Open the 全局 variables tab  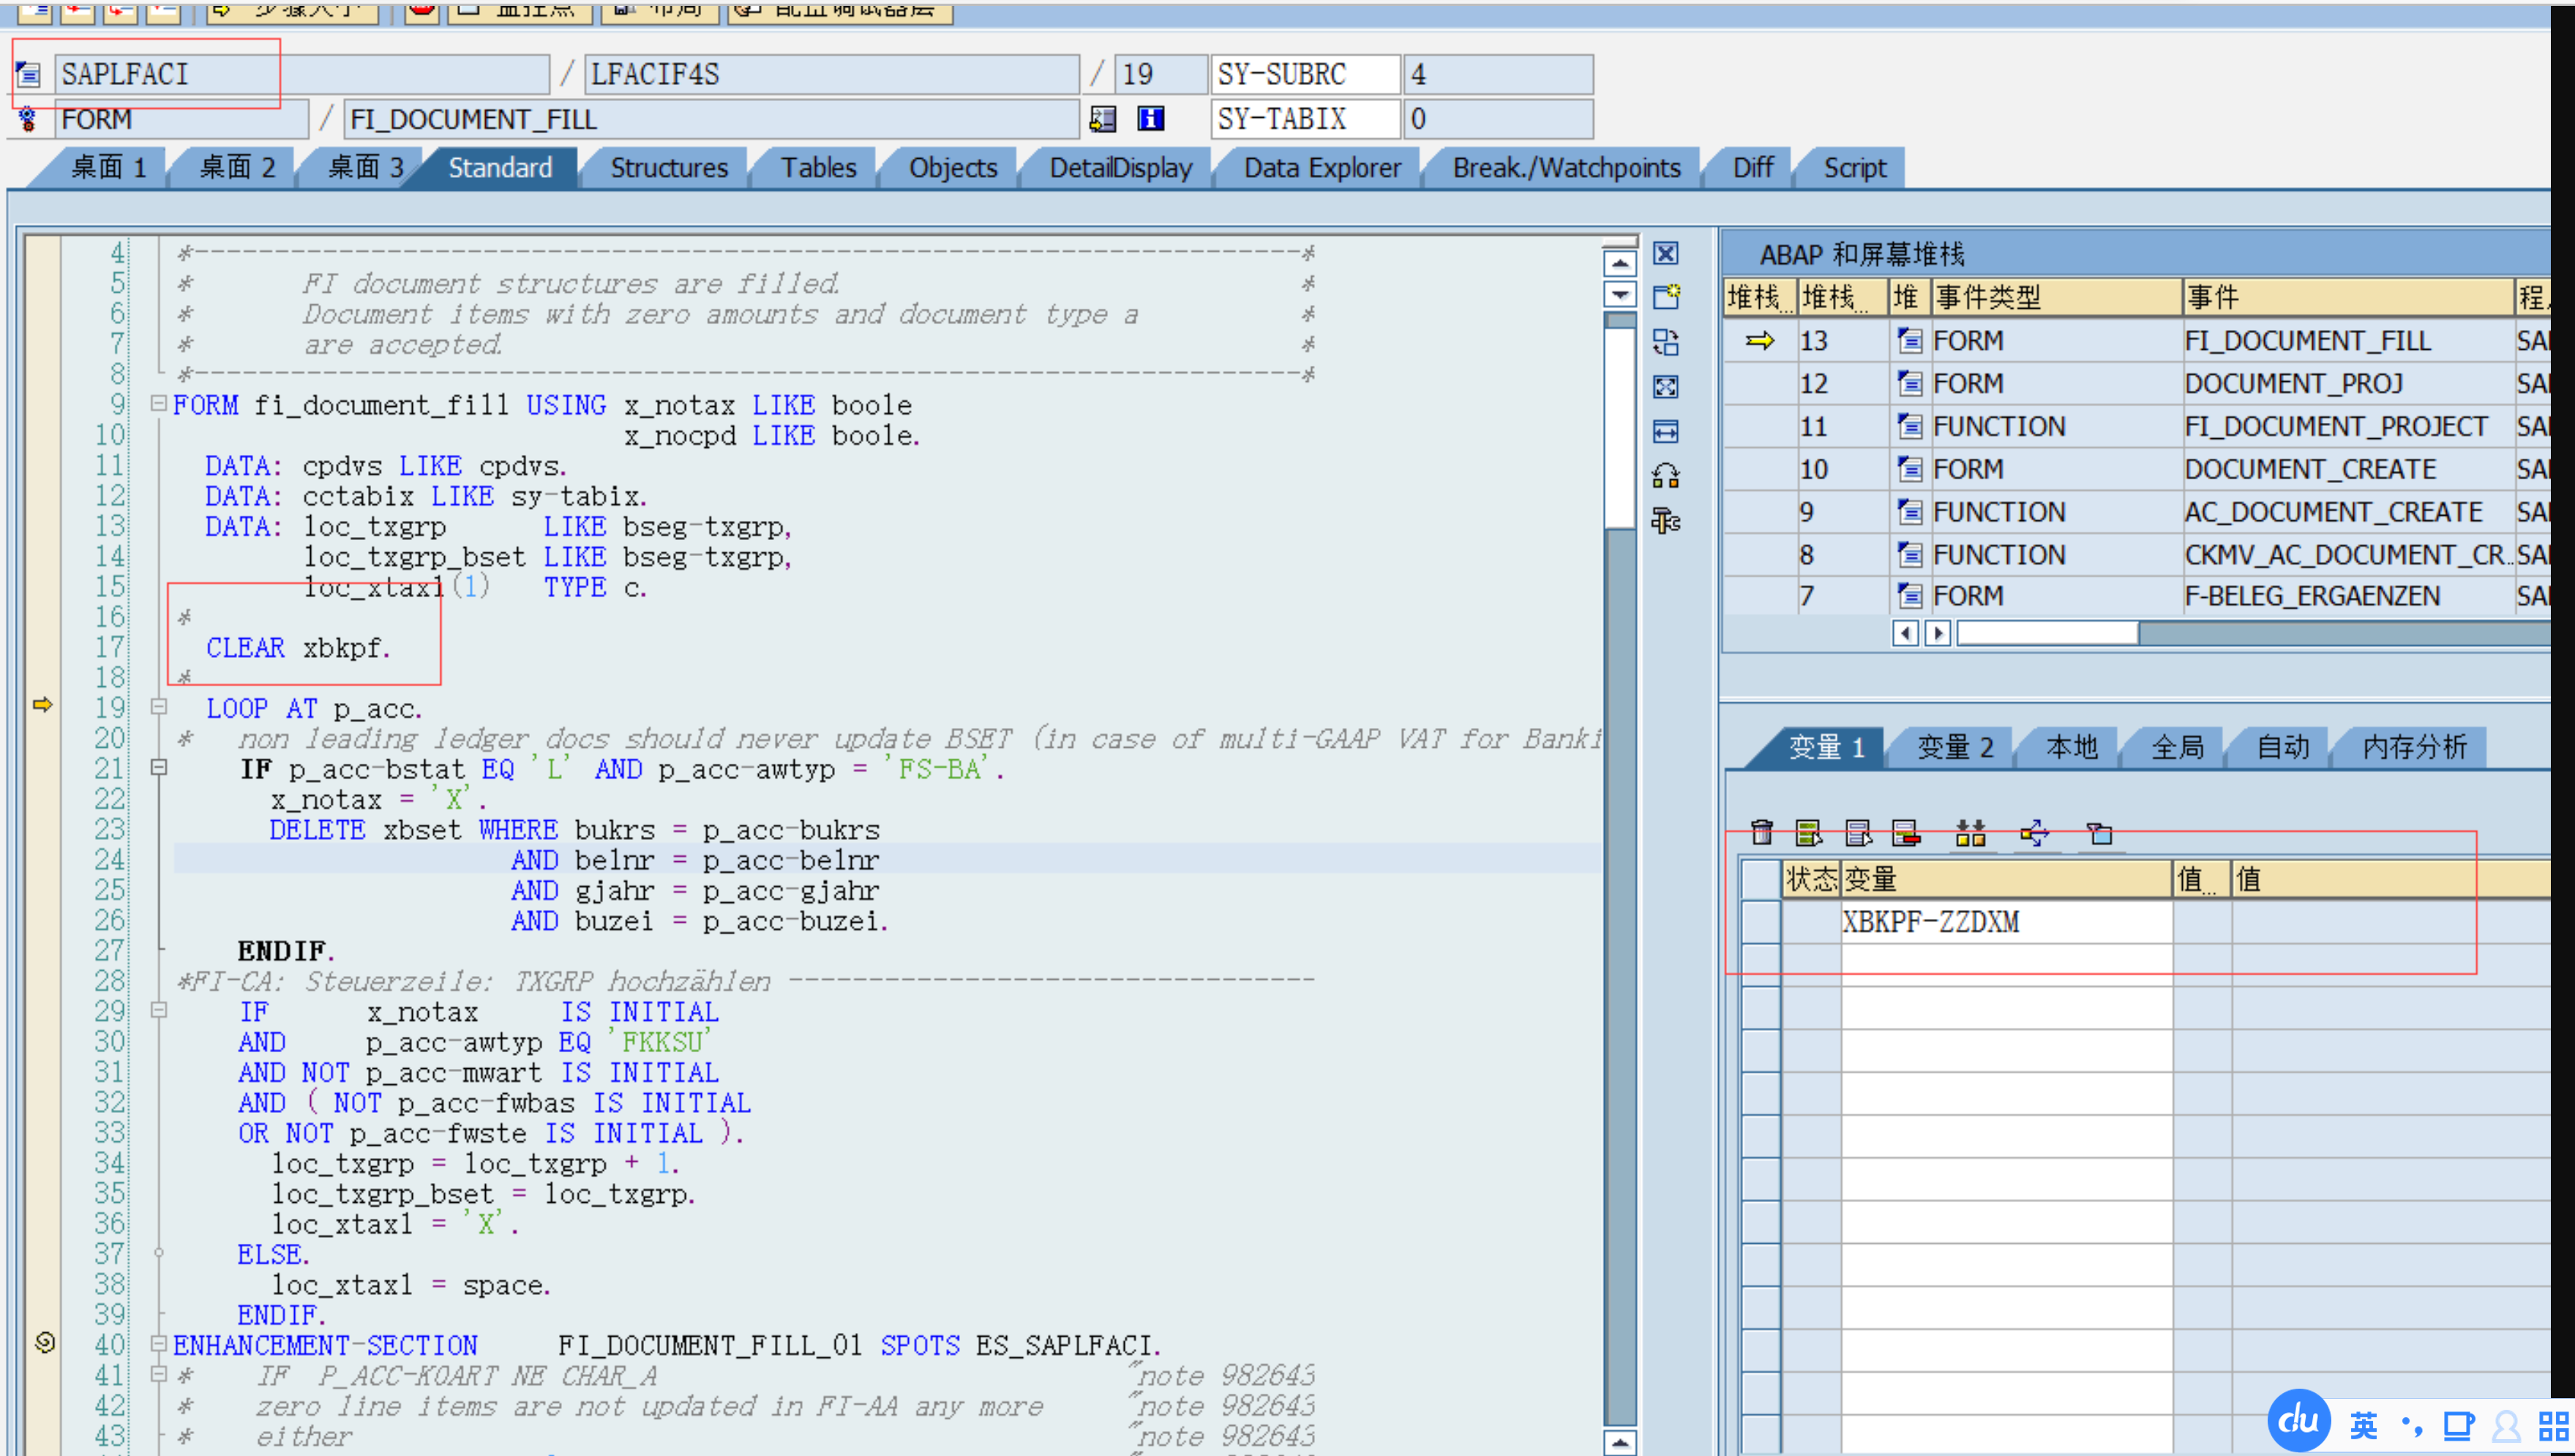[x=2177, y=747]
